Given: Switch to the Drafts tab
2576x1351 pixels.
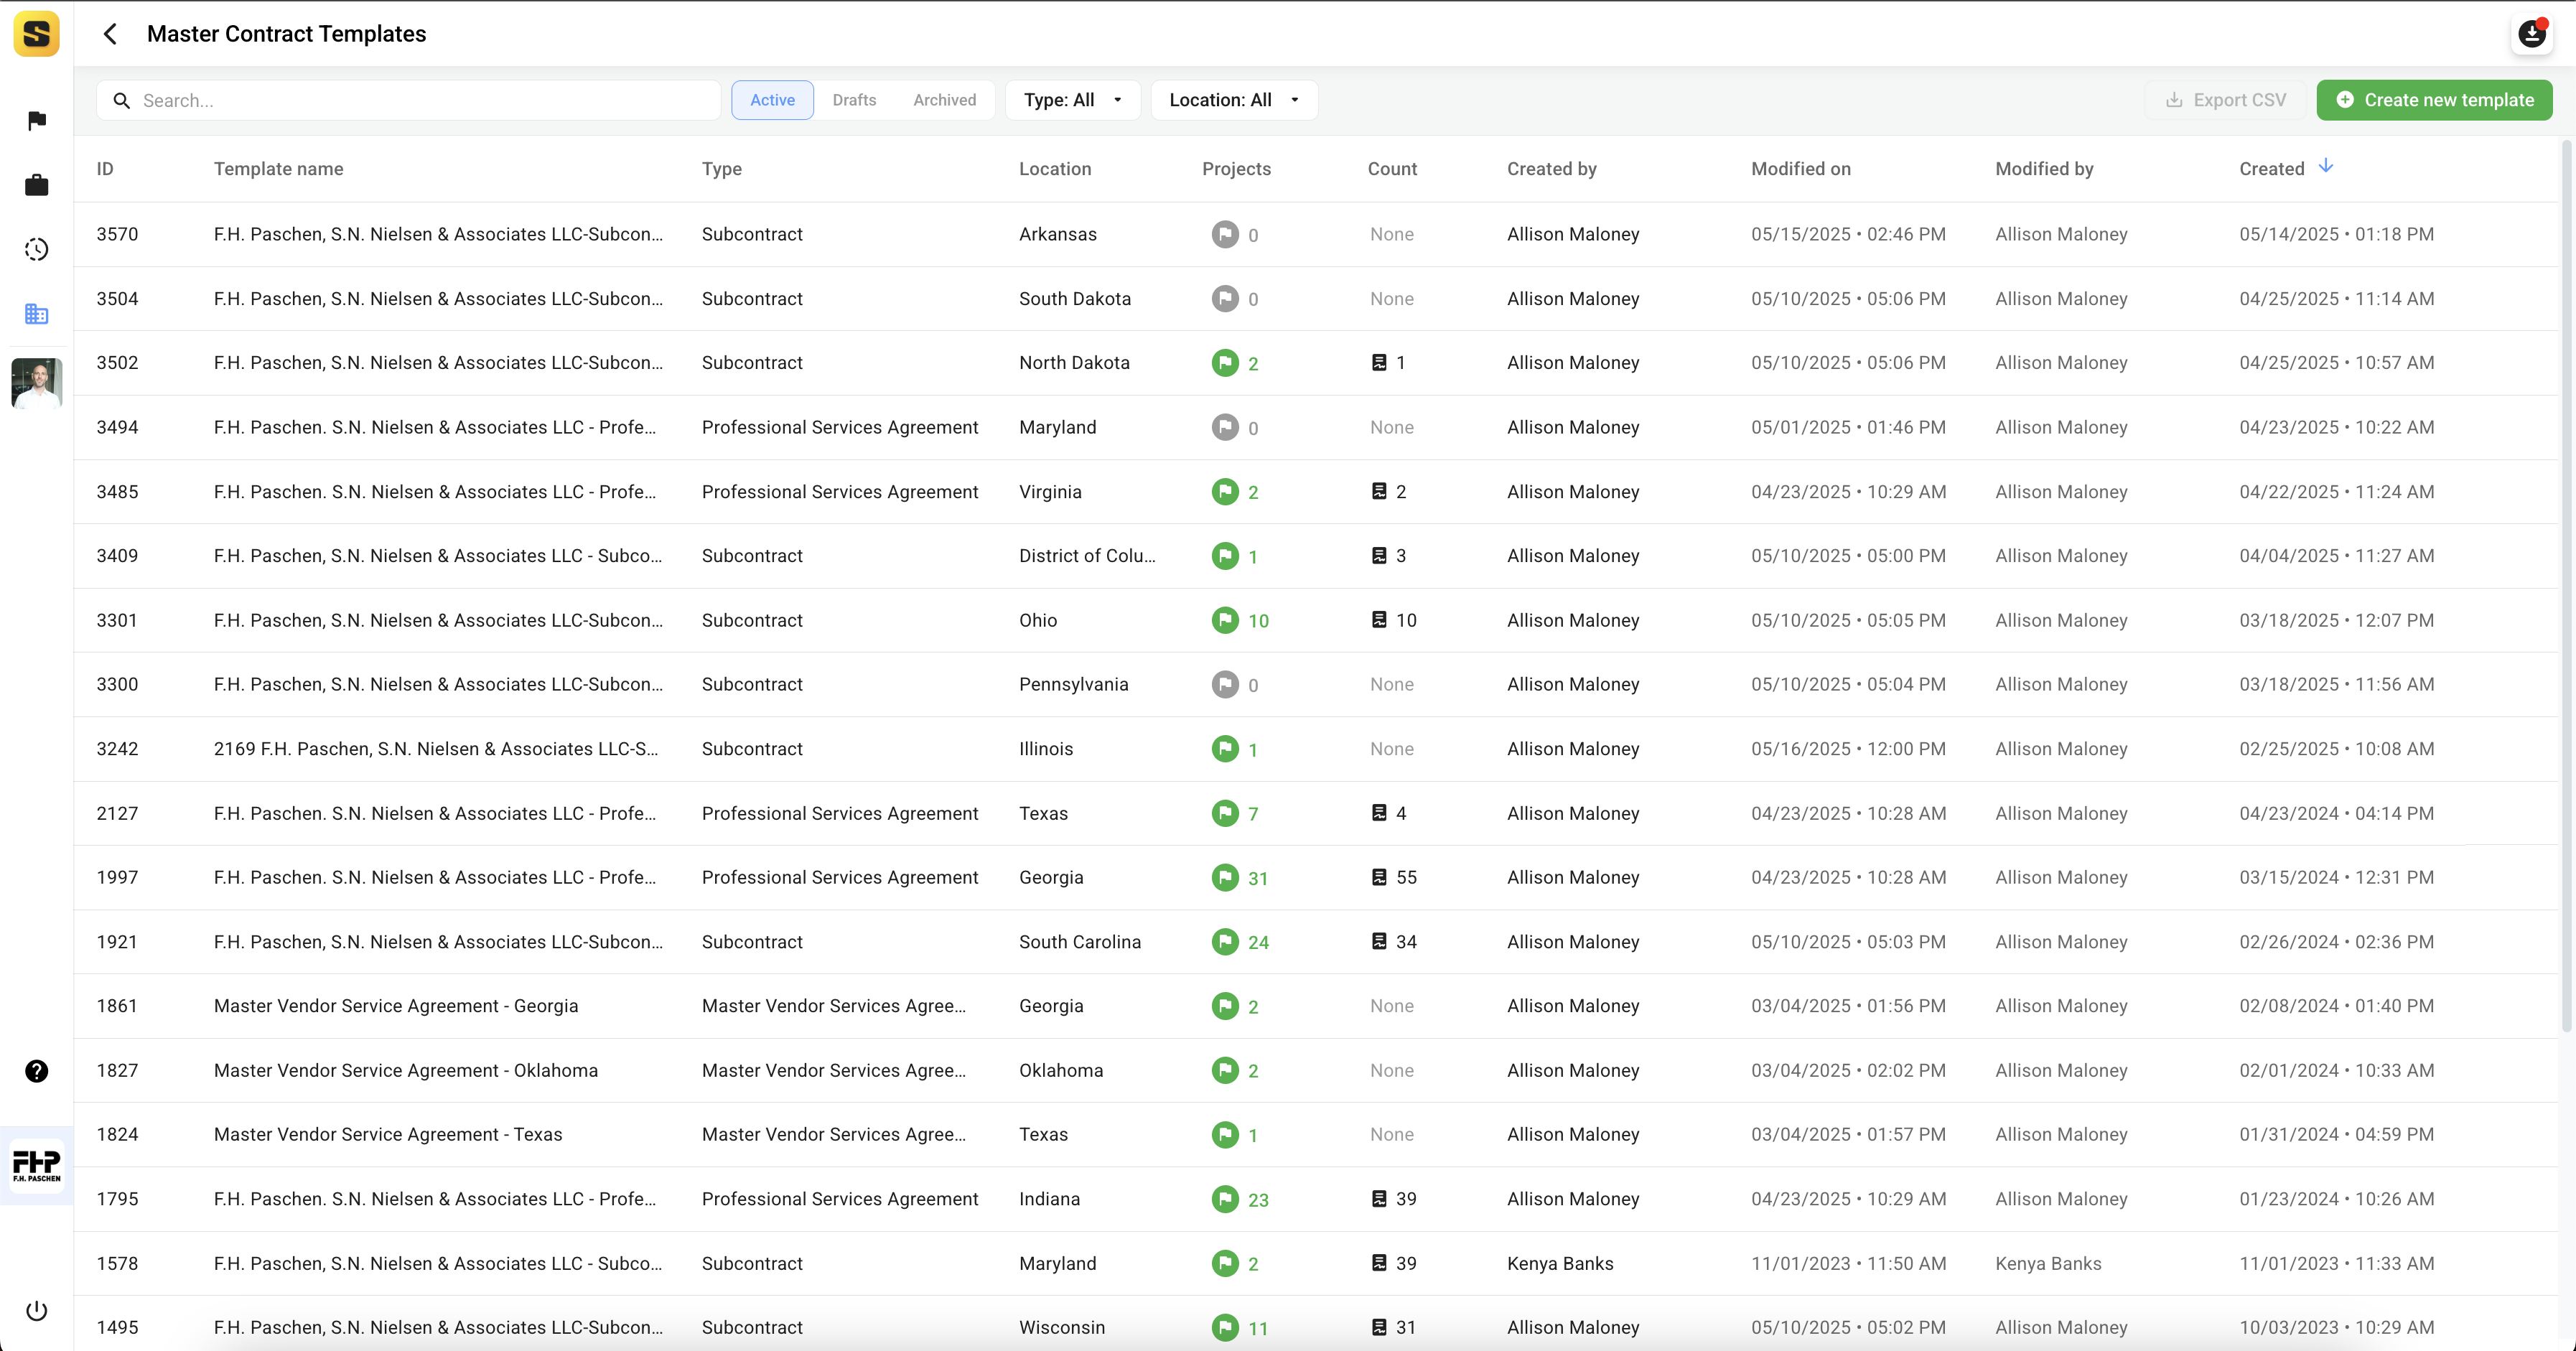Looking at the screenshot, I should click(x=854, y=100).
